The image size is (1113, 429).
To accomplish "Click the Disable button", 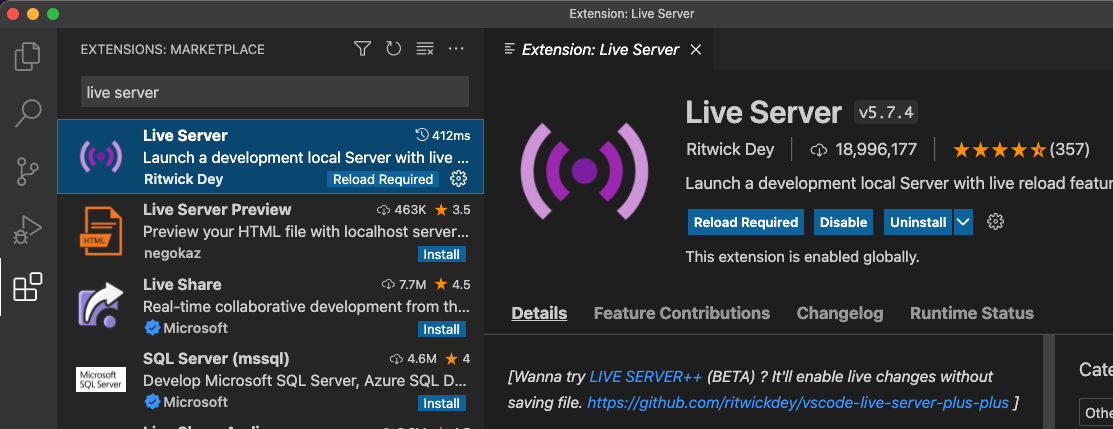I will (843, 222).
